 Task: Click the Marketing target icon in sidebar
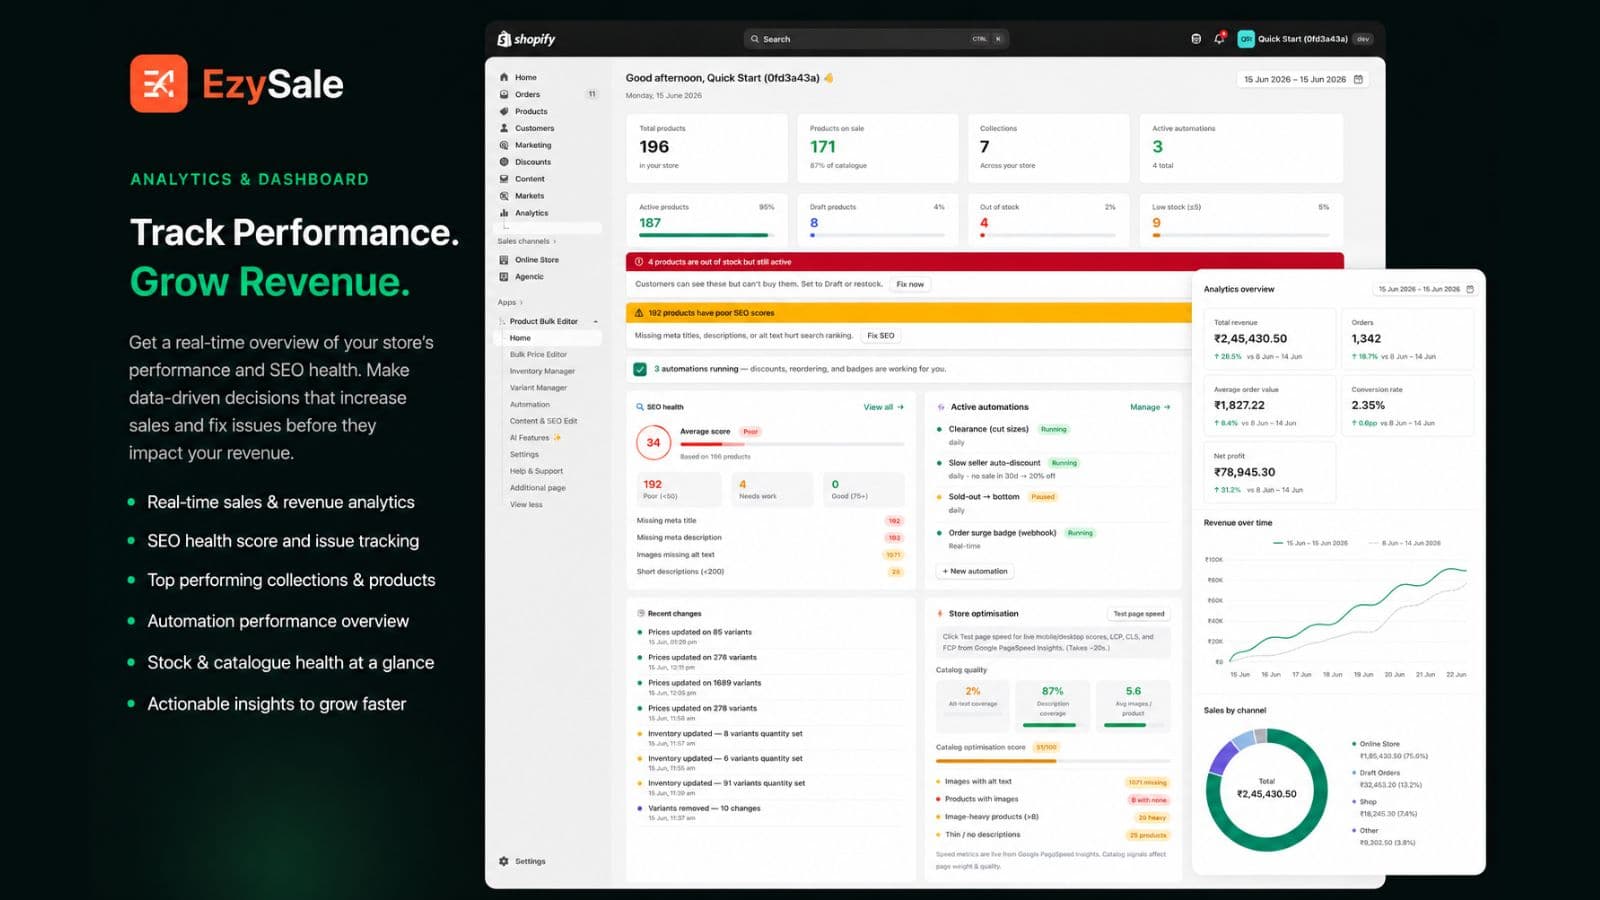coord(504,145)
